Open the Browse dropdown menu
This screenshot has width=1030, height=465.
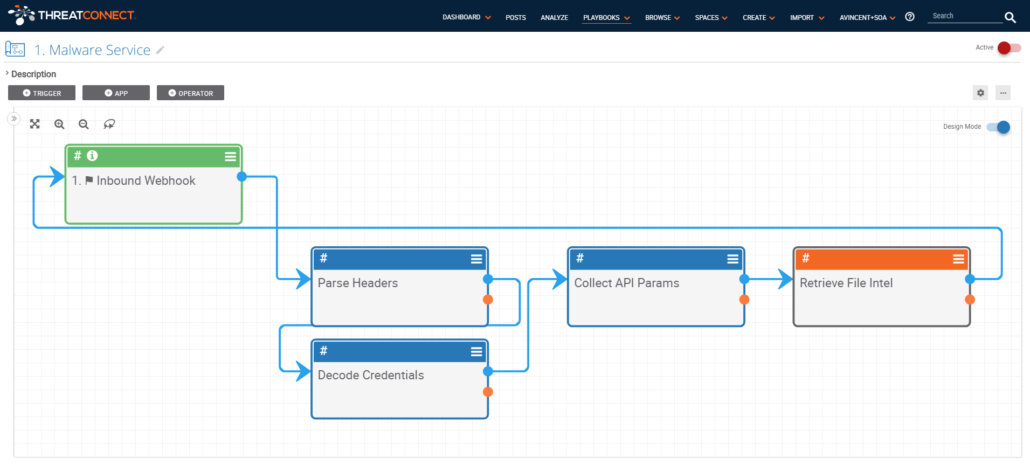click(x=662, y=18)
